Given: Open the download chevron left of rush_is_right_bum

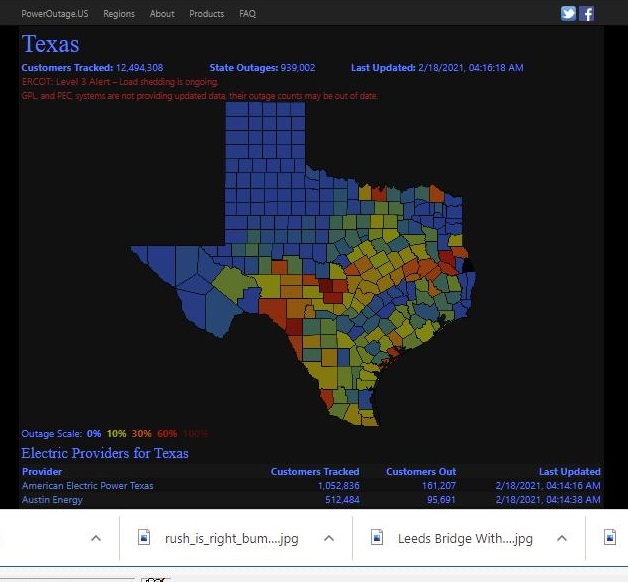Looking at the screenshot, I should [96, 538].
